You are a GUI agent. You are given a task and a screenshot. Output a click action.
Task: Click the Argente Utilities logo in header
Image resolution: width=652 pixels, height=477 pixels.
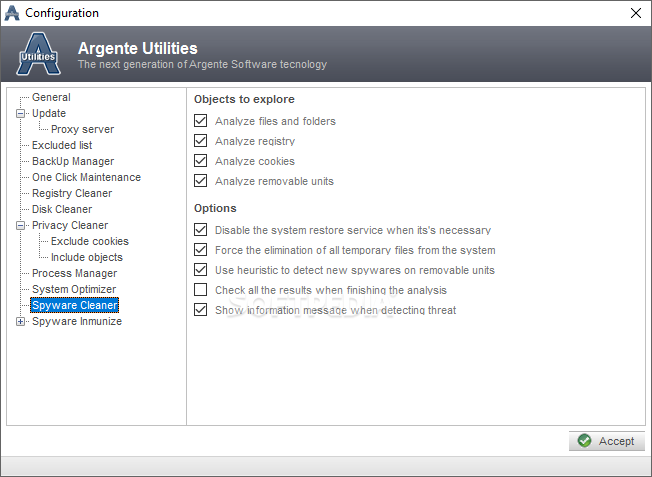(x=38, y=54)
